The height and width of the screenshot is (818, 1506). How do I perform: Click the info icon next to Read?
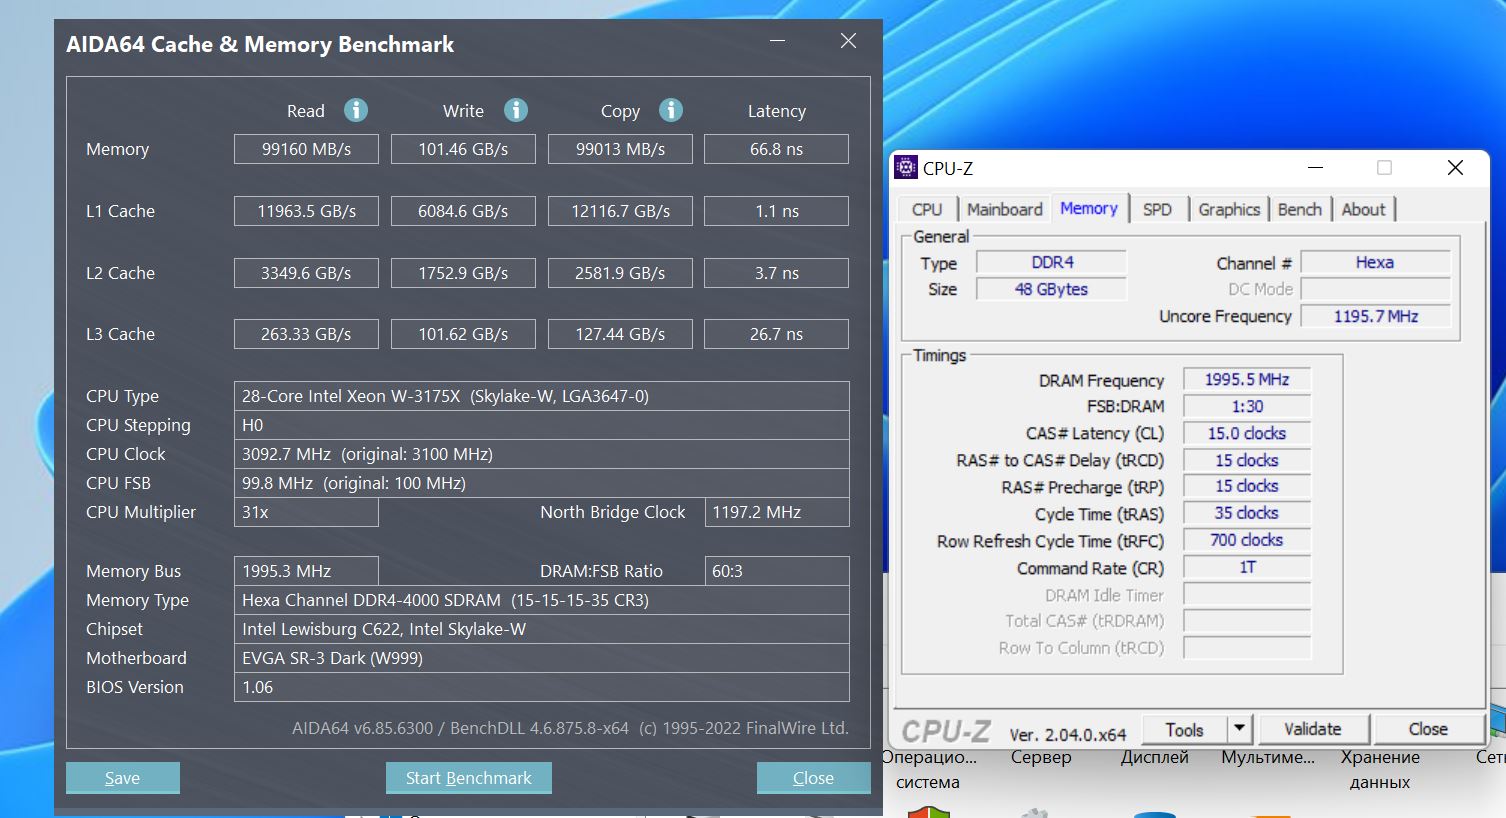coord(356,110)
